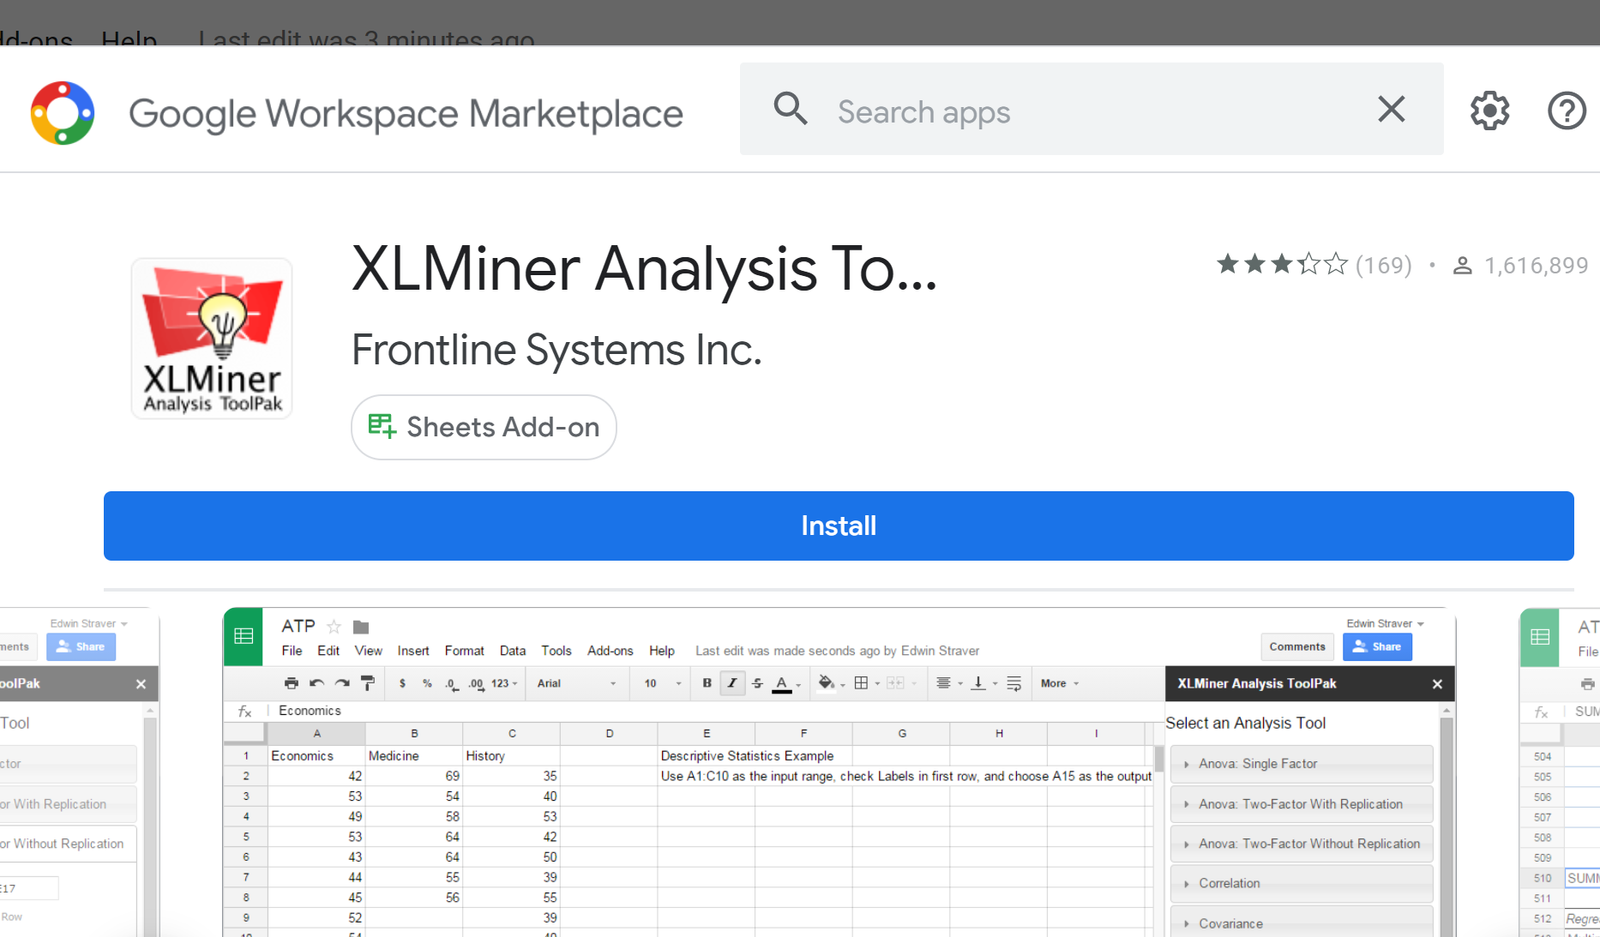The width and height of the screenshot is (1600, 937).
Task: Open the Edit menu in preview
Action: (328, 651)
